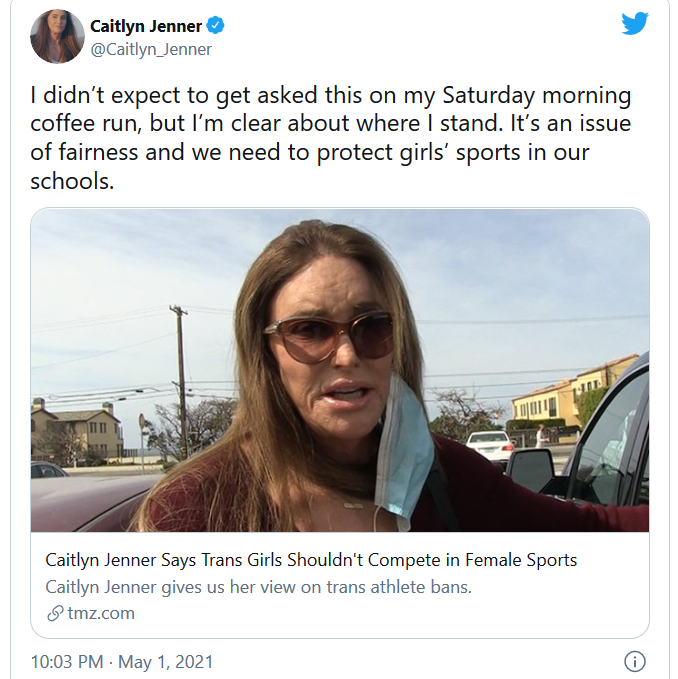This screenshot has height=679, width=678.
Task: Open the article preview image
Action: (x=340, y=370)
